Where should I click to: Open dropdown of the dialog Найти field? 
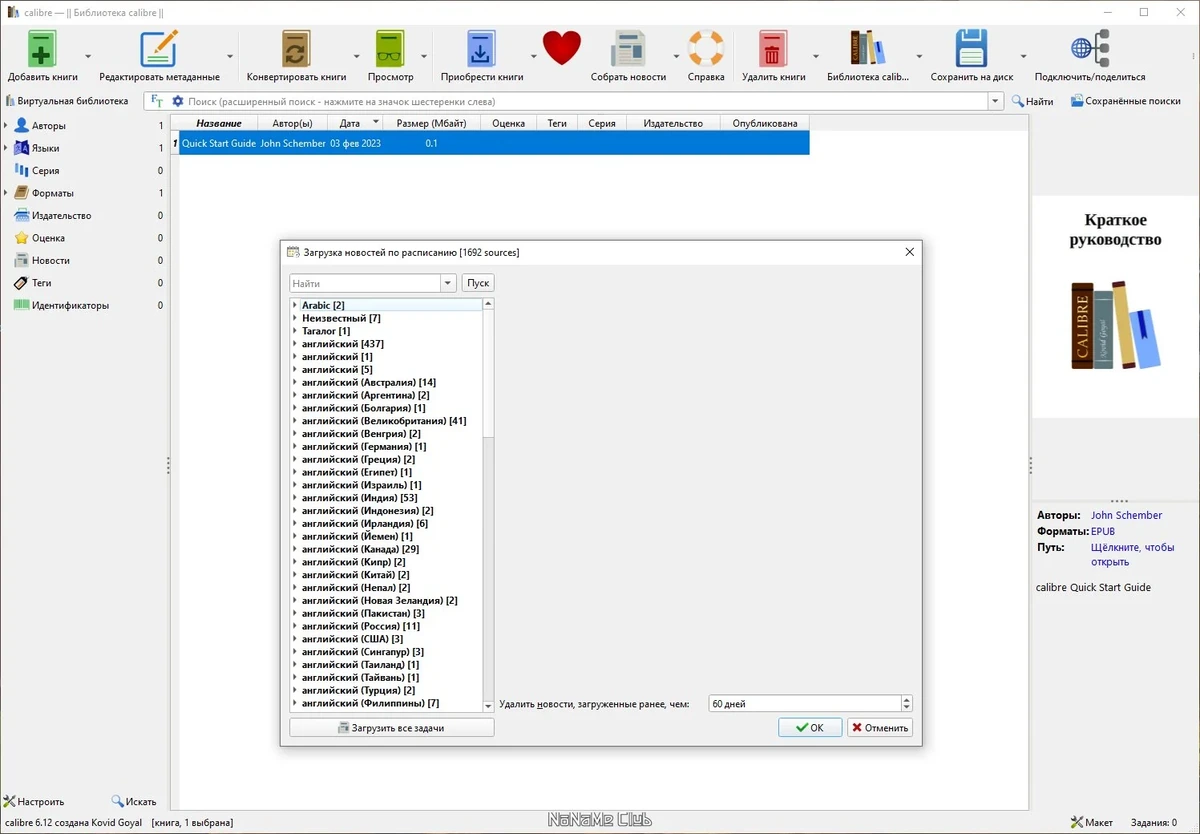(449, 283)
